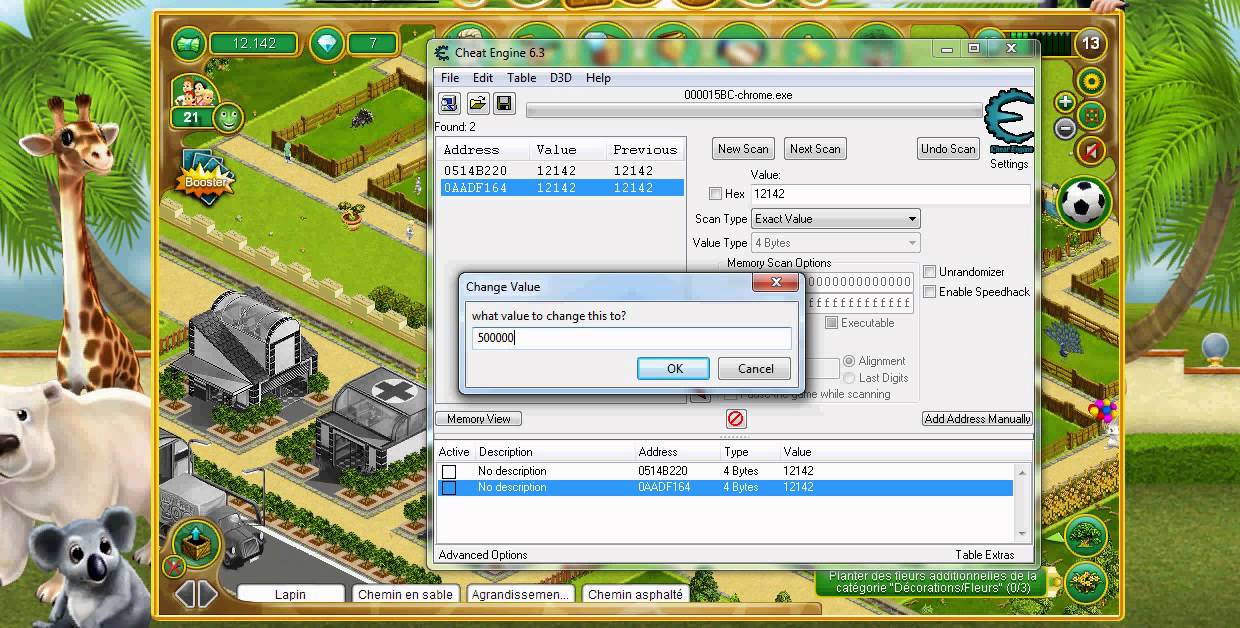Click Add Address Manually button

[977, 419]
